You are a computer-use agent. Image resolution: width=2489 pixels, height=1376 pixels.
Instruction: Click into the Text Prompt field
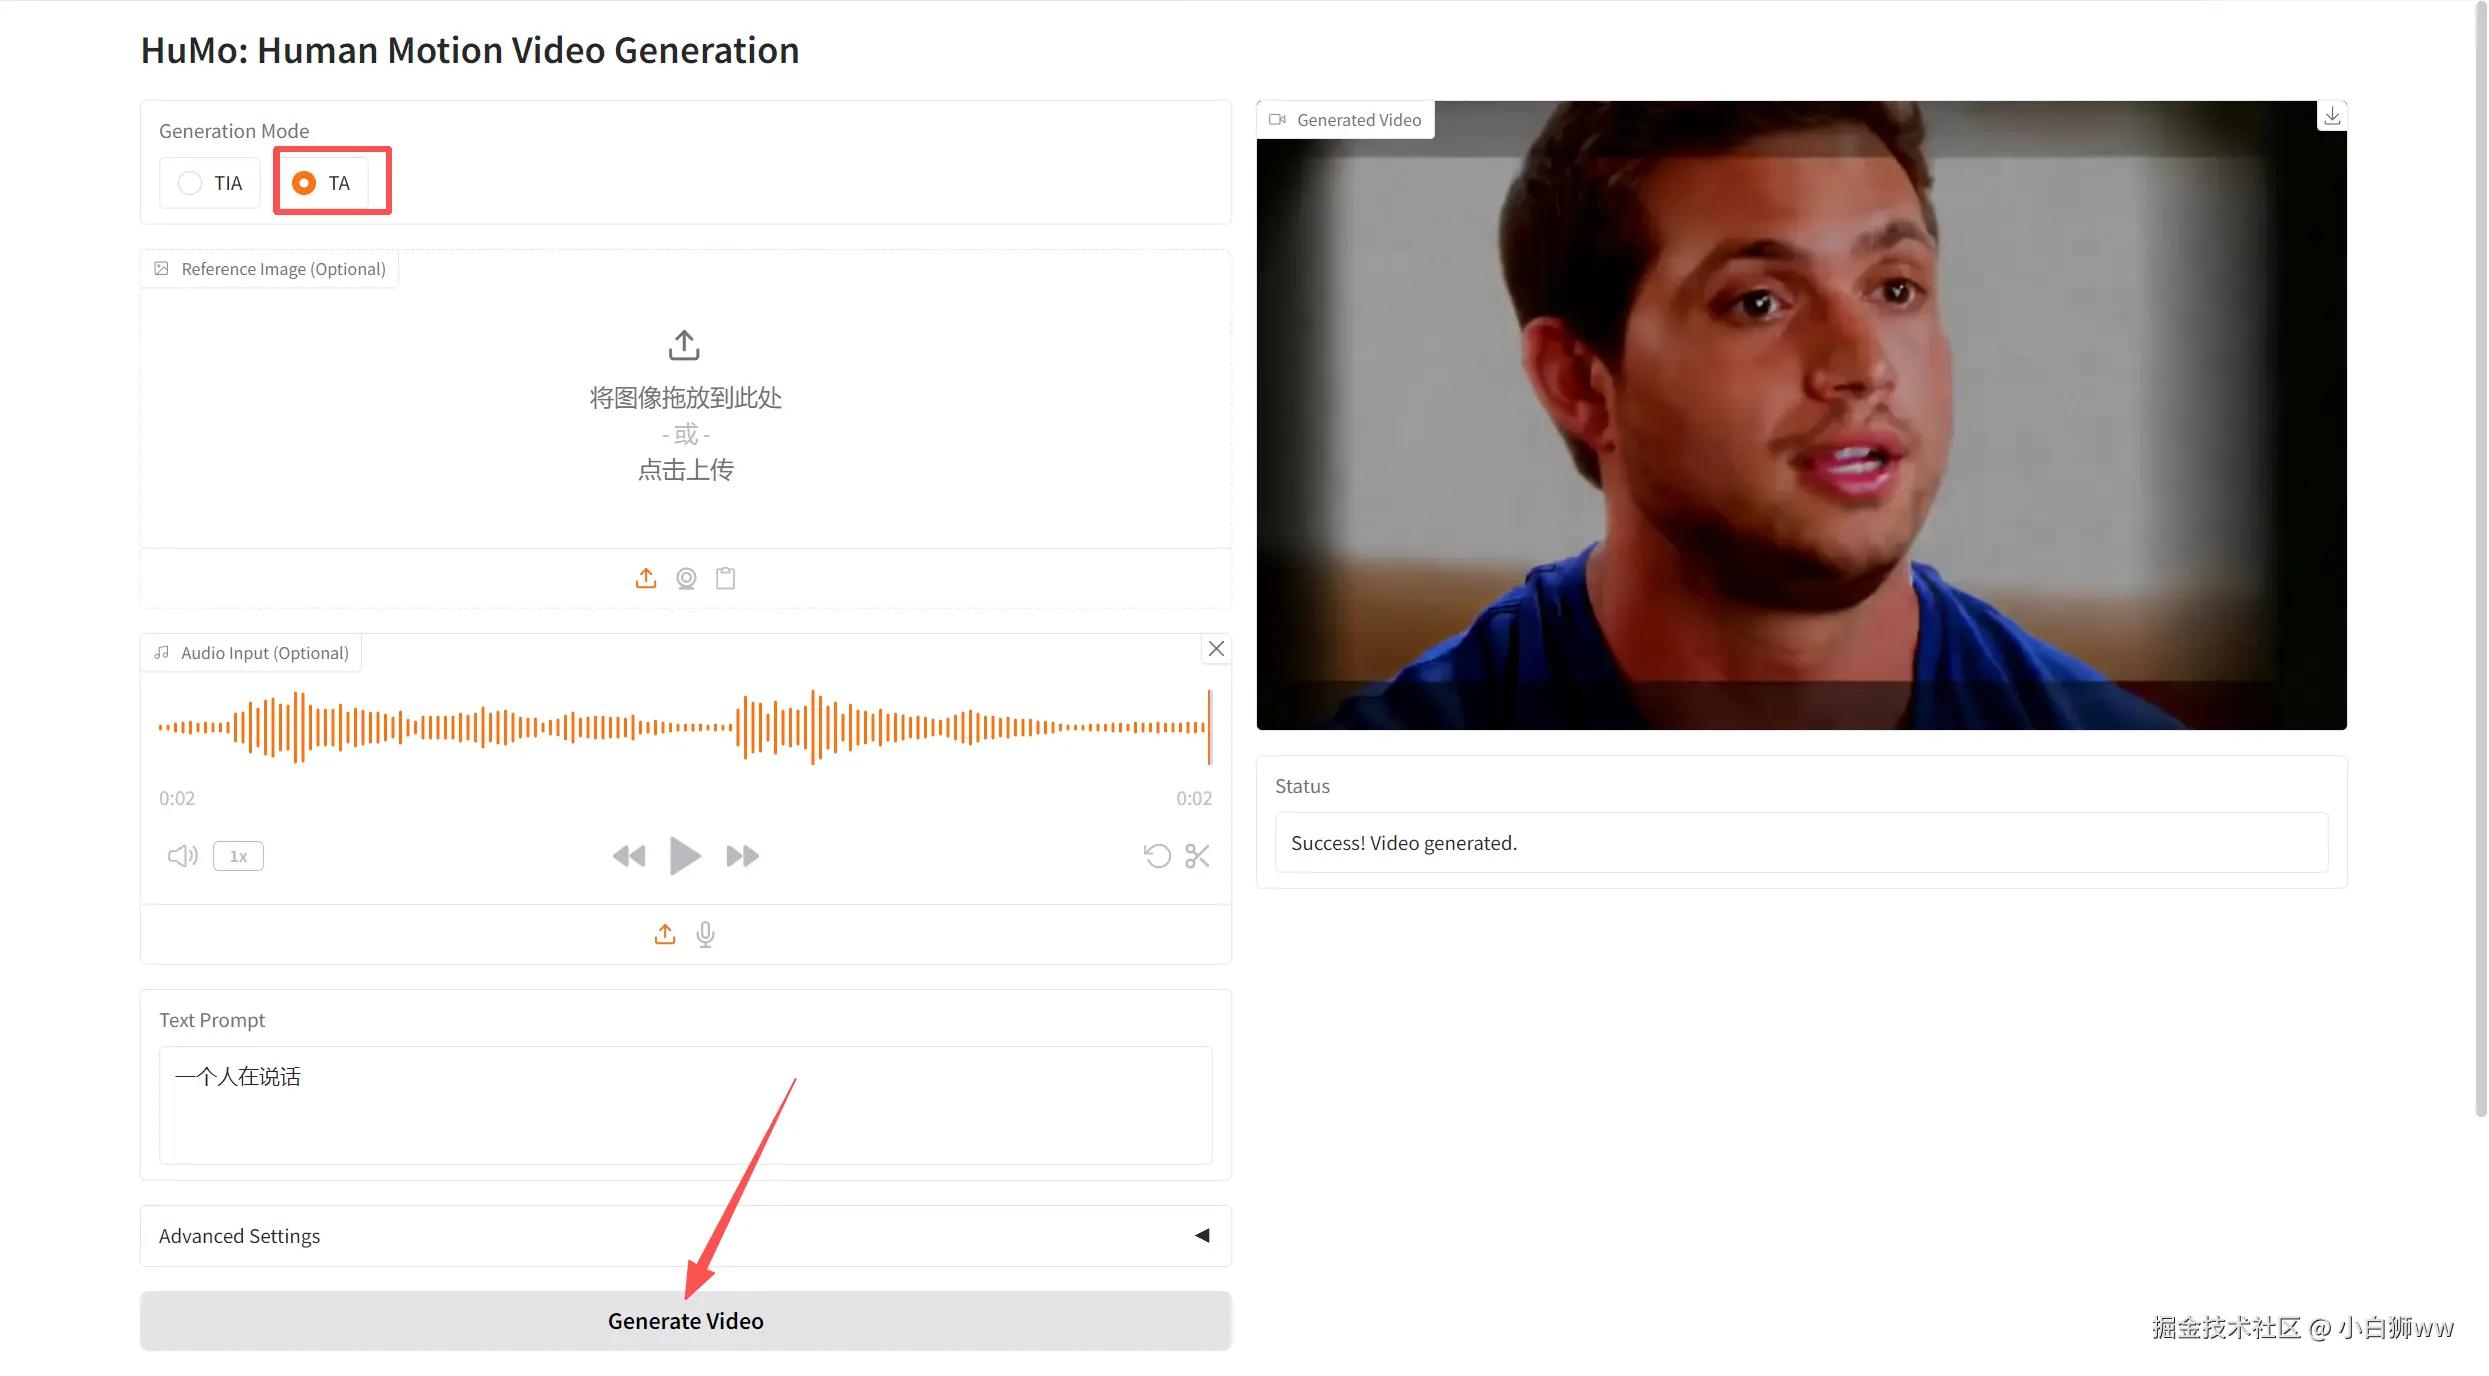(x=685, y=1105)
